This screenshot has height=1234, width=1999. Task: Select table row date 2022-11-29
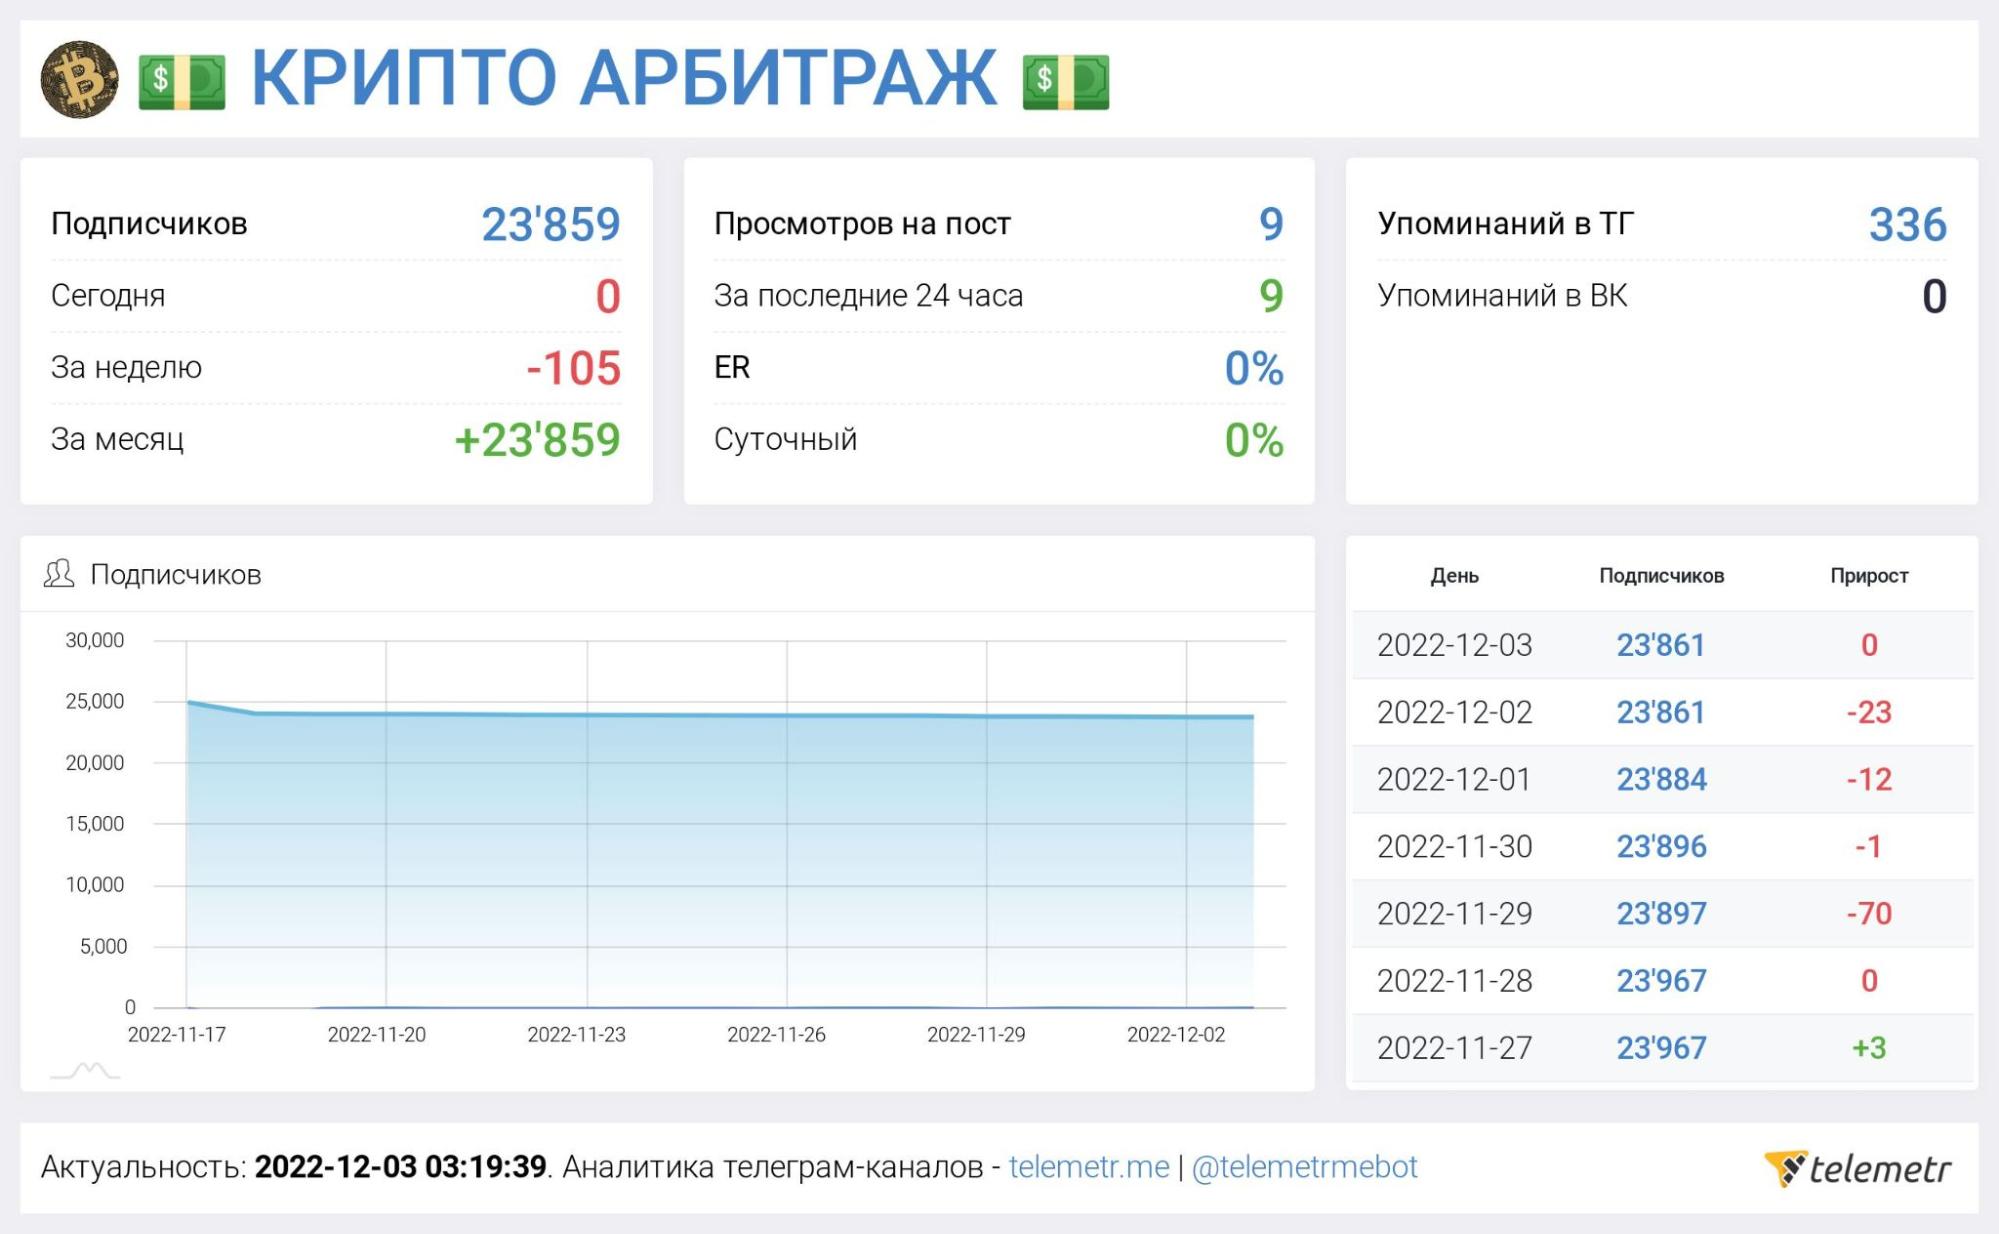coord(1455,913)
